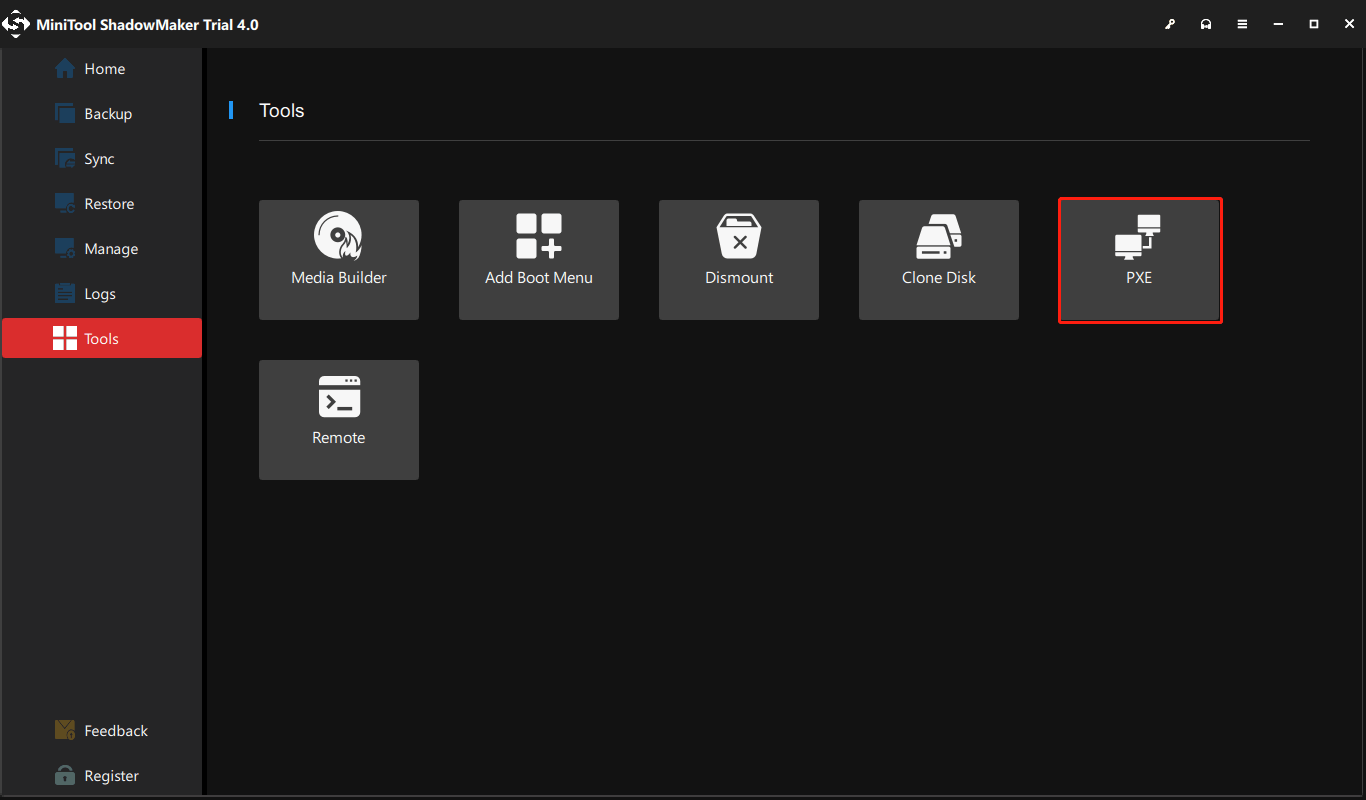Click the Backup sidebar icon
The width and height of the screenshot is (1366, 800).
click(x=65, y=113)
